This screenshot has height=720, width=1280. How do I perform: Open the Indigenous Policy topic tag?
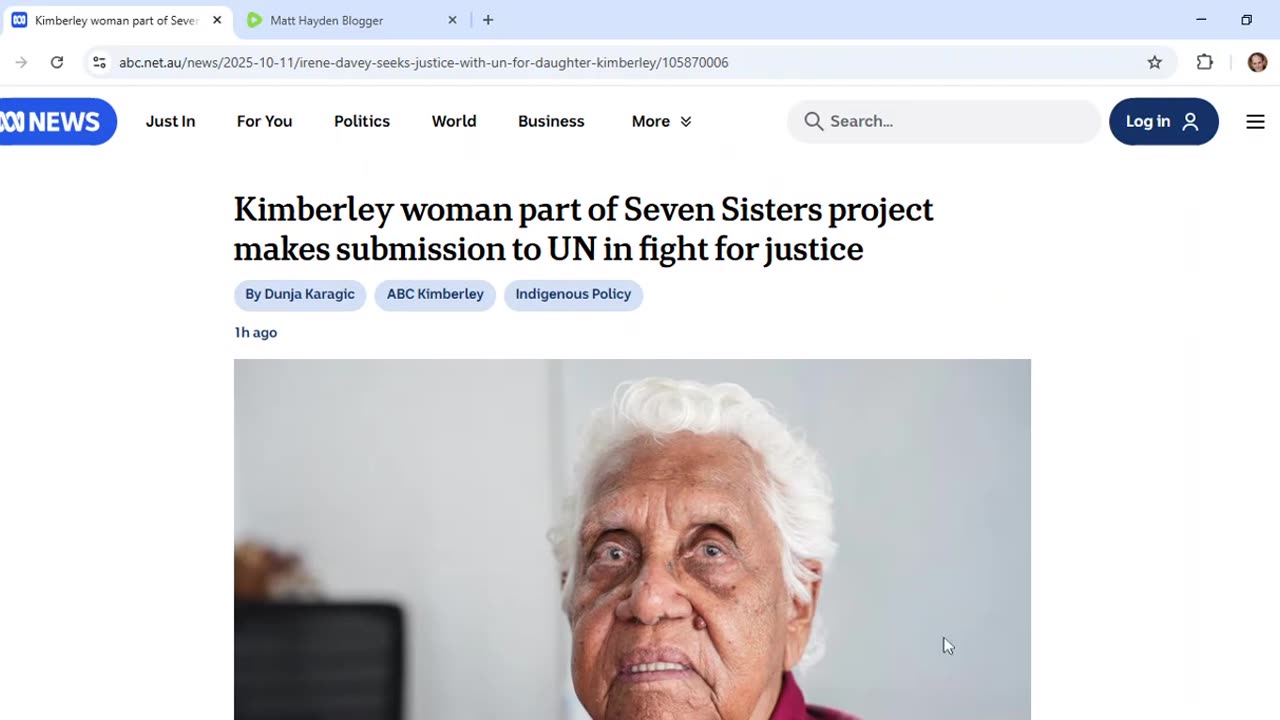pos(573,294)
